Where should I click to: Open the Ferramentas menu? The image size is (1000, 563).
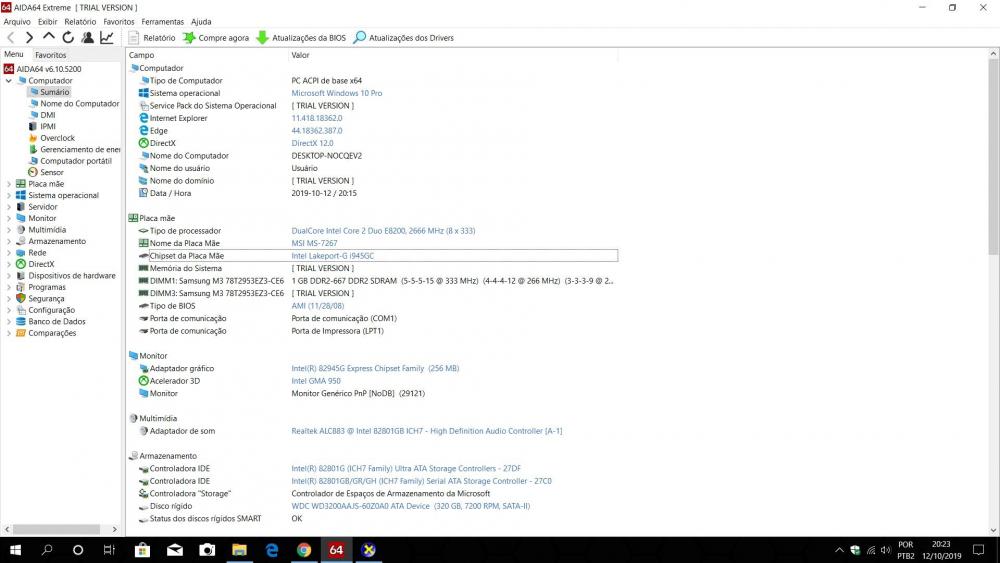click(163, 21)
